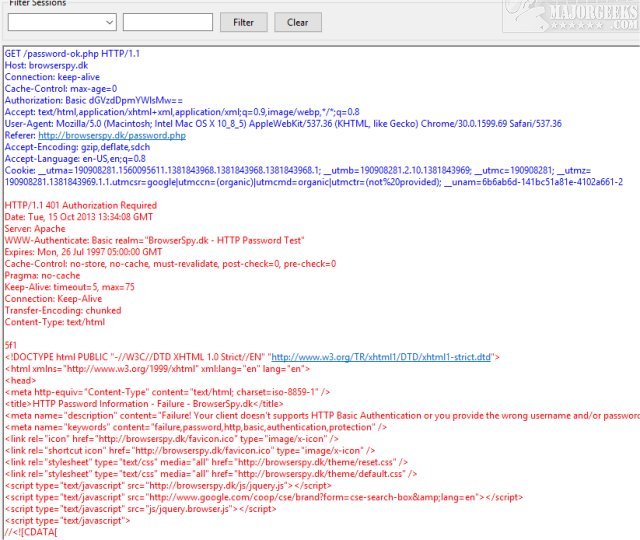Click the Cache-Control: max-age=0 line
Screen dimensions: 640x540
pyautogui.click(x=61, y=89)
